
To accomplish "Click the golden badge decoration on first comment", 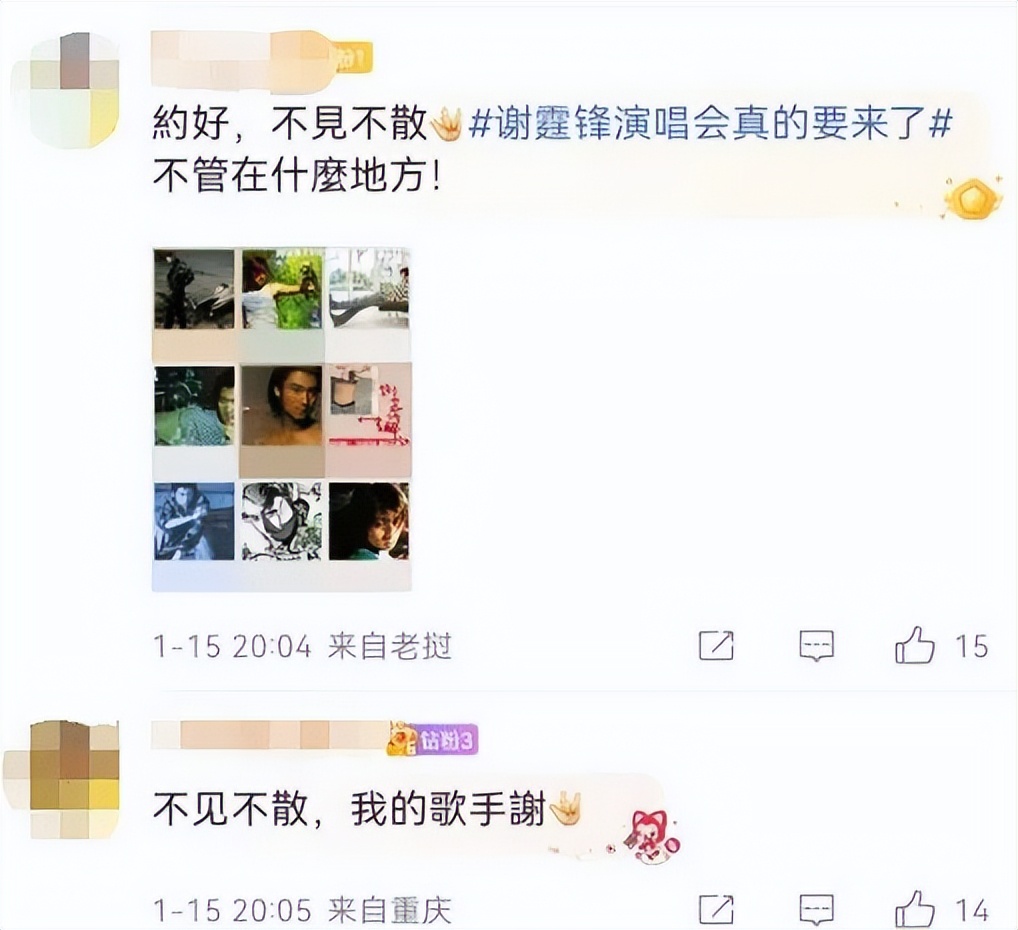I will click(971, 197).
